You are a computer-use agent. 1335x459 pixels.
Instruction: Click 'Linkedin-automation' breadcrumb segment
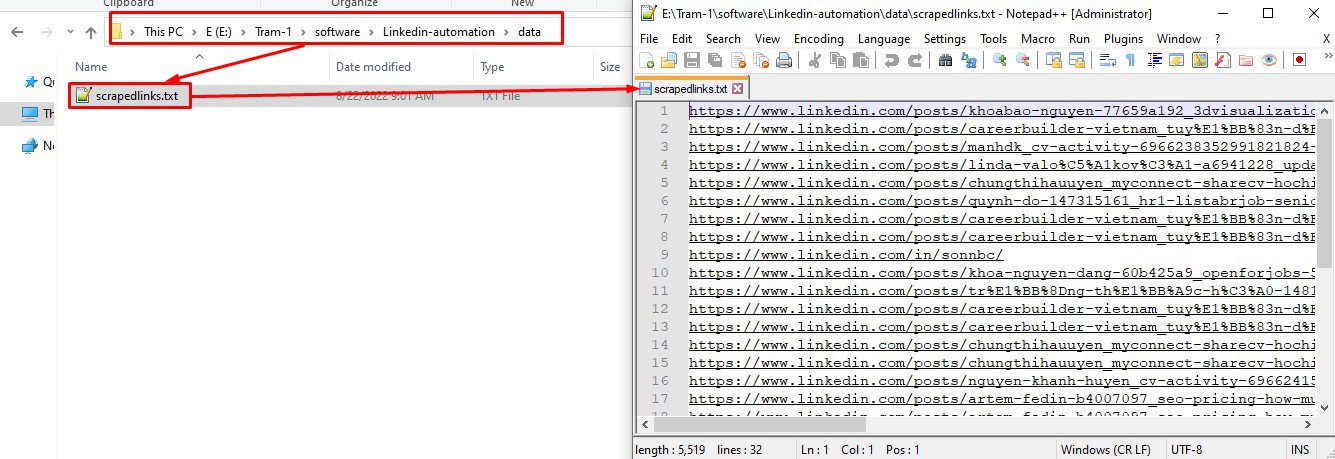click(x=439, y=32)
